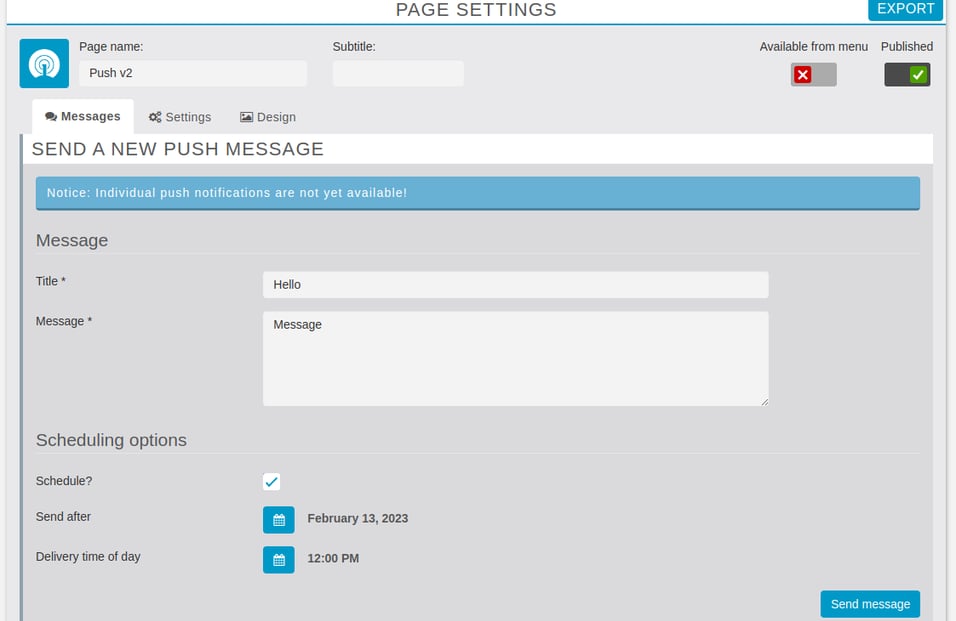956x621 pixels.
Task: Click the 12:00 PM time text
Action: coord(333,558)
